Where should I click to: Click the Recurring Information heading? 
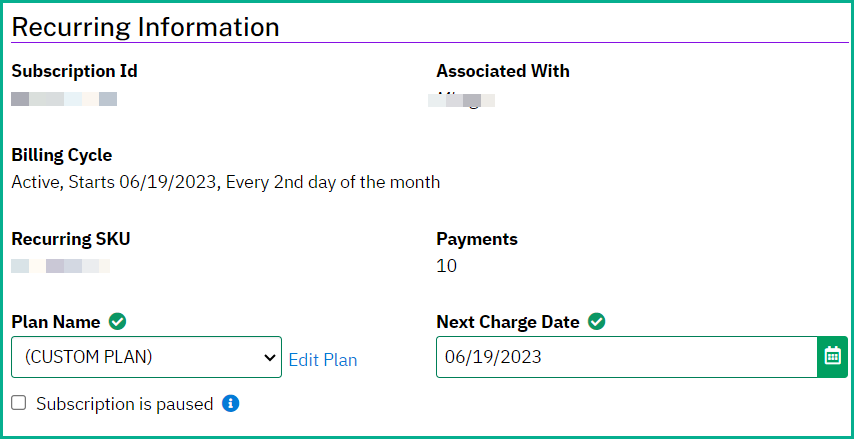point(145,27)
